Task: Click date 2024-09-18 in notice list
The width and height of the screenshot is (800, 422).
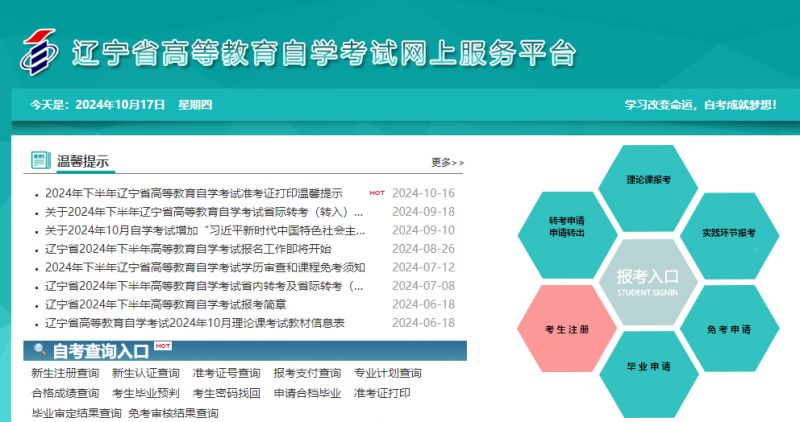Action: tap(423, 212)
